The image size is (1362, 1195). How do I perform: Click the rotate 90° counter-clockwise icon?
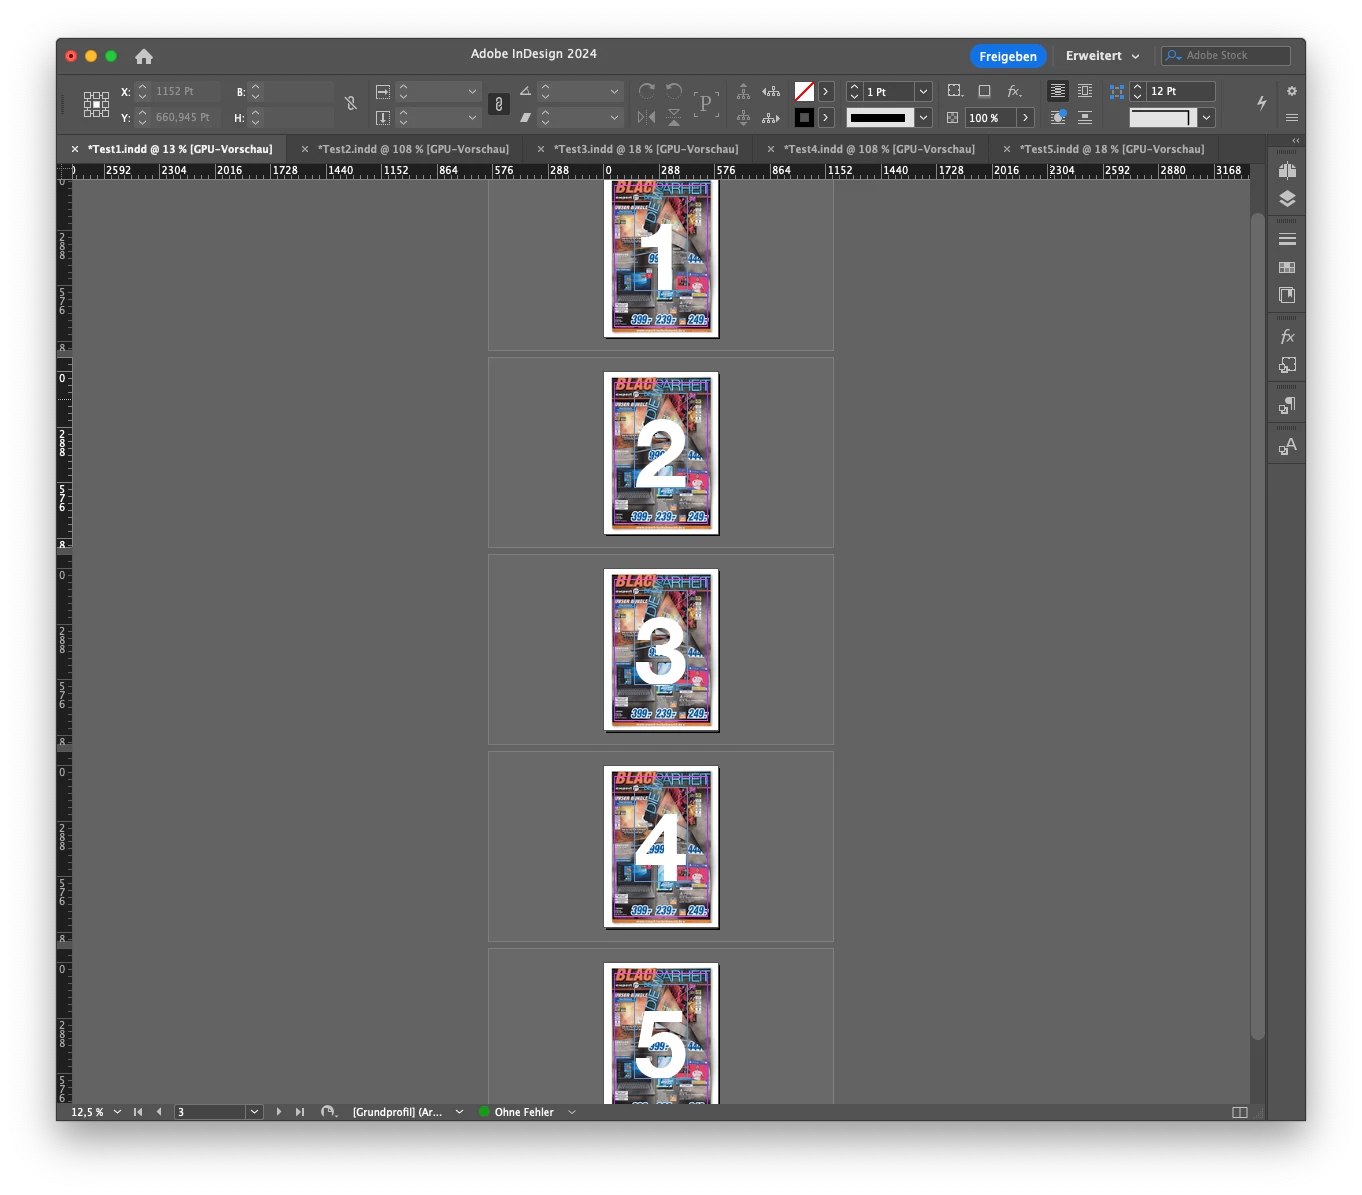(x=674, y=91)
